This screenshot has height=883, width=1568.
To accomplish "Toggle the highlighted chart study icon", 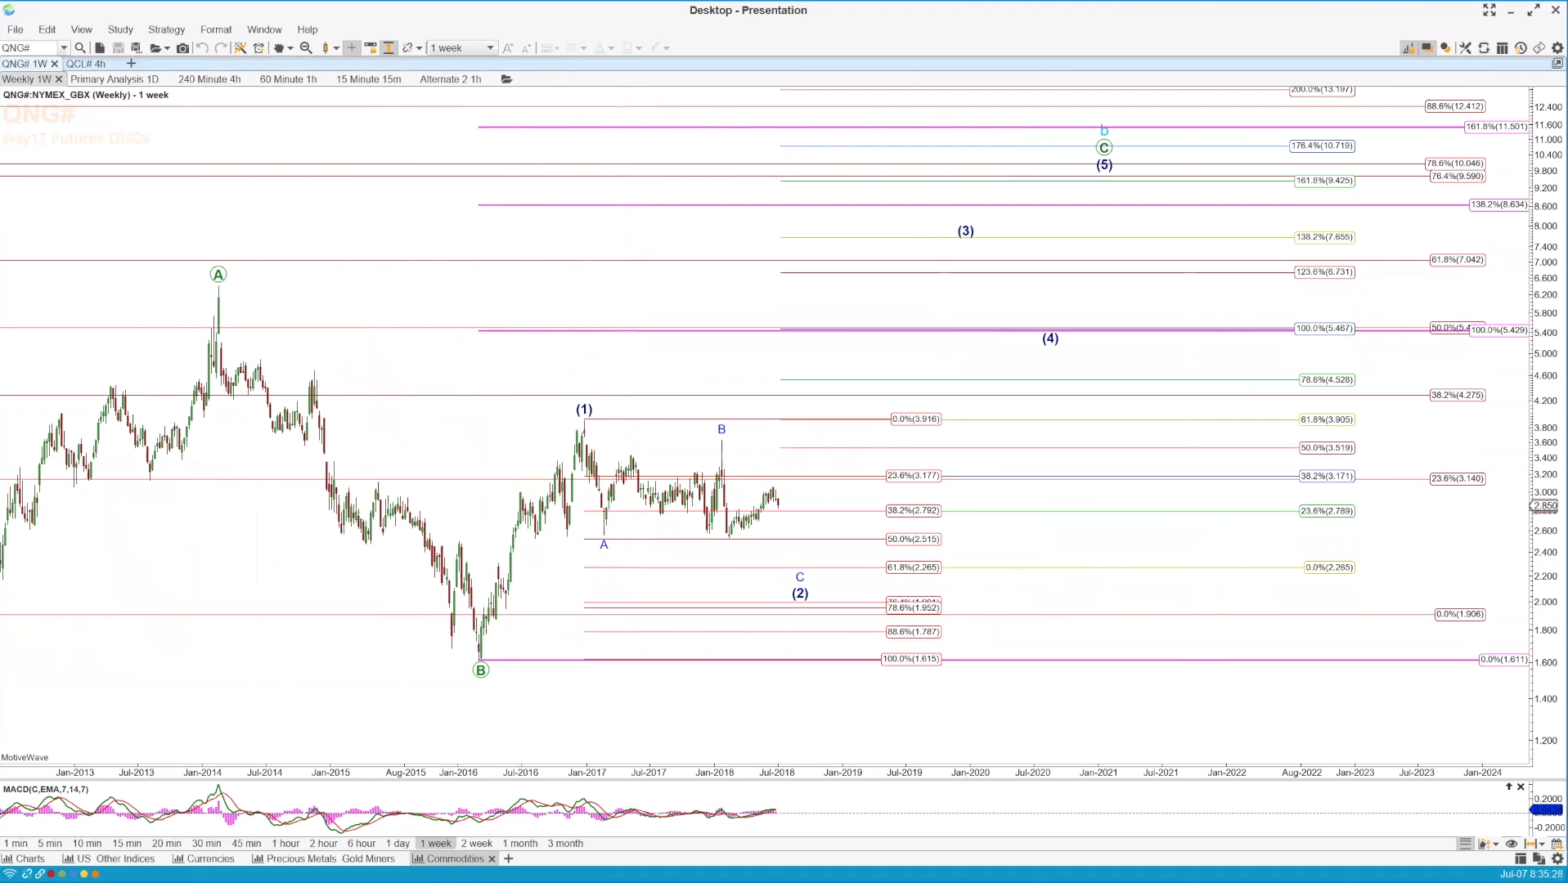I will tap(1408, 48).
